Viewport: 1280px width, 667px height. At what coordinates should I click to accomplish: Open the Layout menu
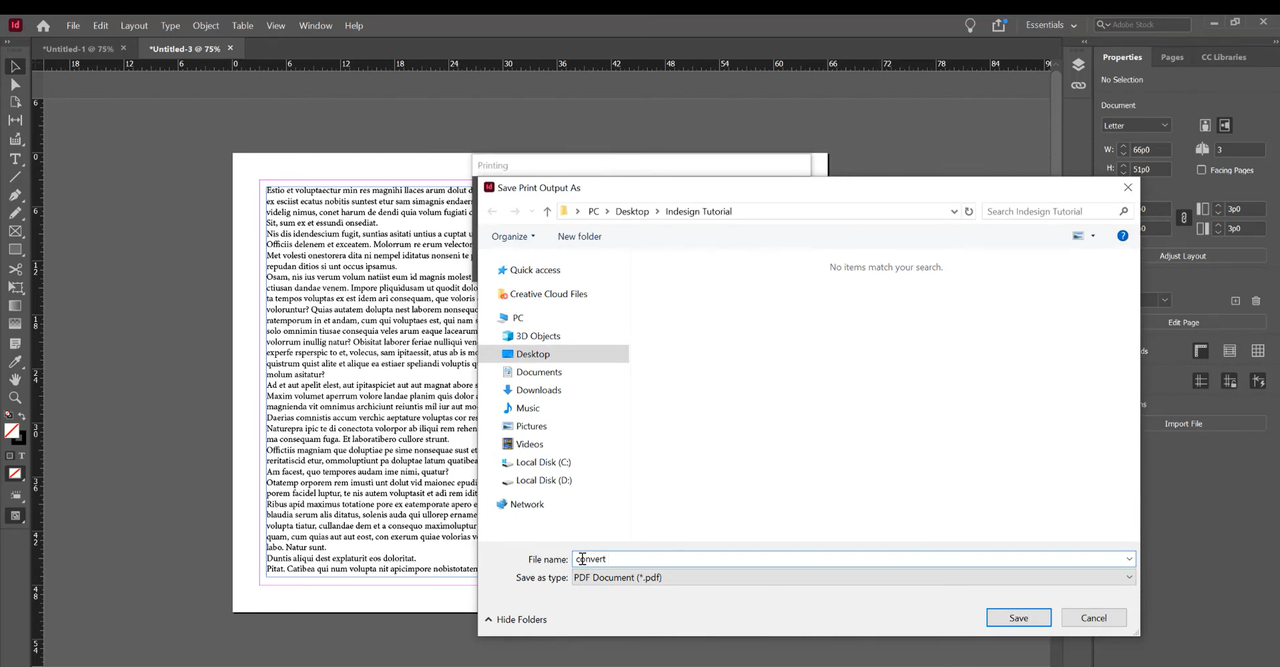coord(134,25)
